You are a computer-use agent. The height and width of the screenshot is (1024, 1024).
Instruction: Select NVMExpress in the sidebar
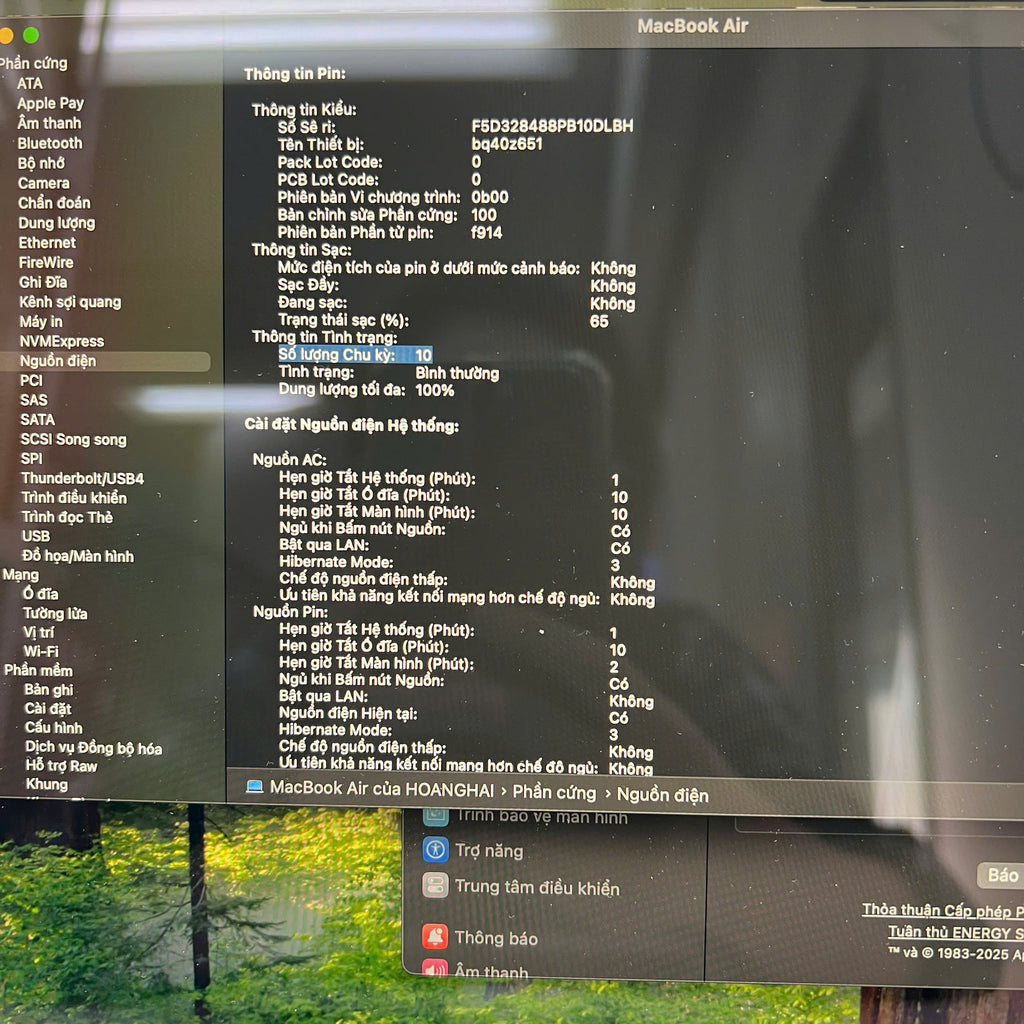coord(61,341)
